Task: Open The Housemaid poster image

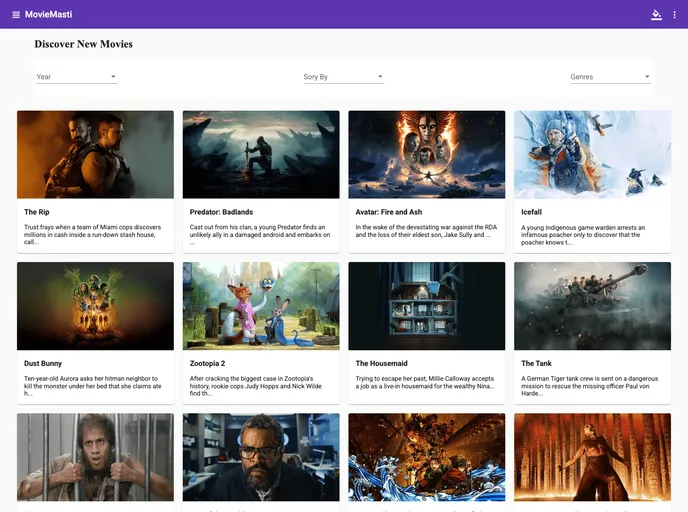Action: 427,306
